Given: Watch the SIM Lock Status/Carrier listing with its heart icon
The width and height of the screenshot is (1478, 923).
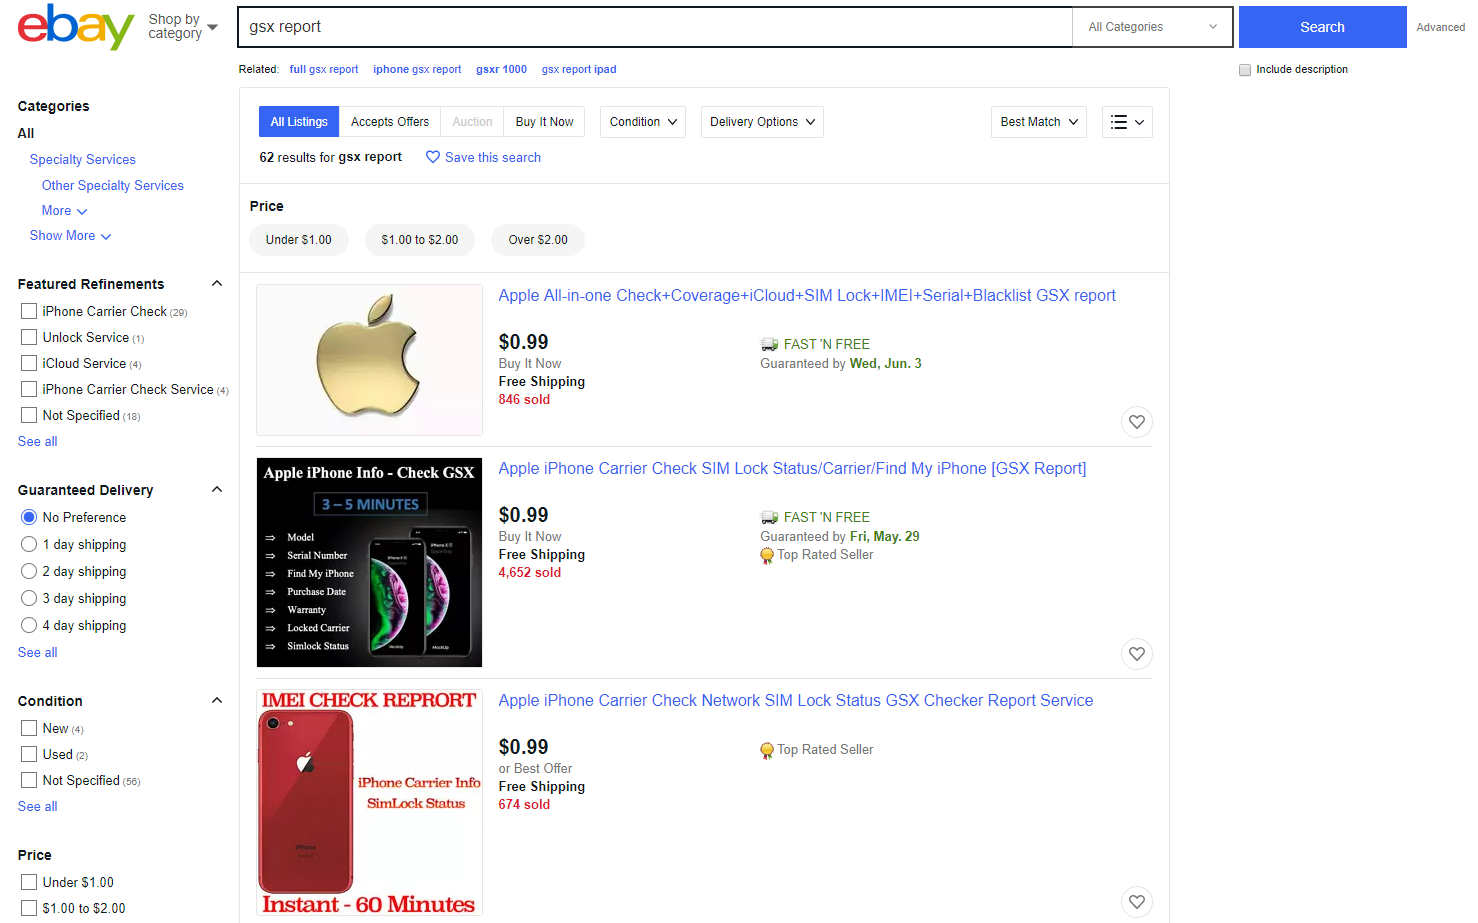Looking at the screenshot, I should pos(1136,654).
